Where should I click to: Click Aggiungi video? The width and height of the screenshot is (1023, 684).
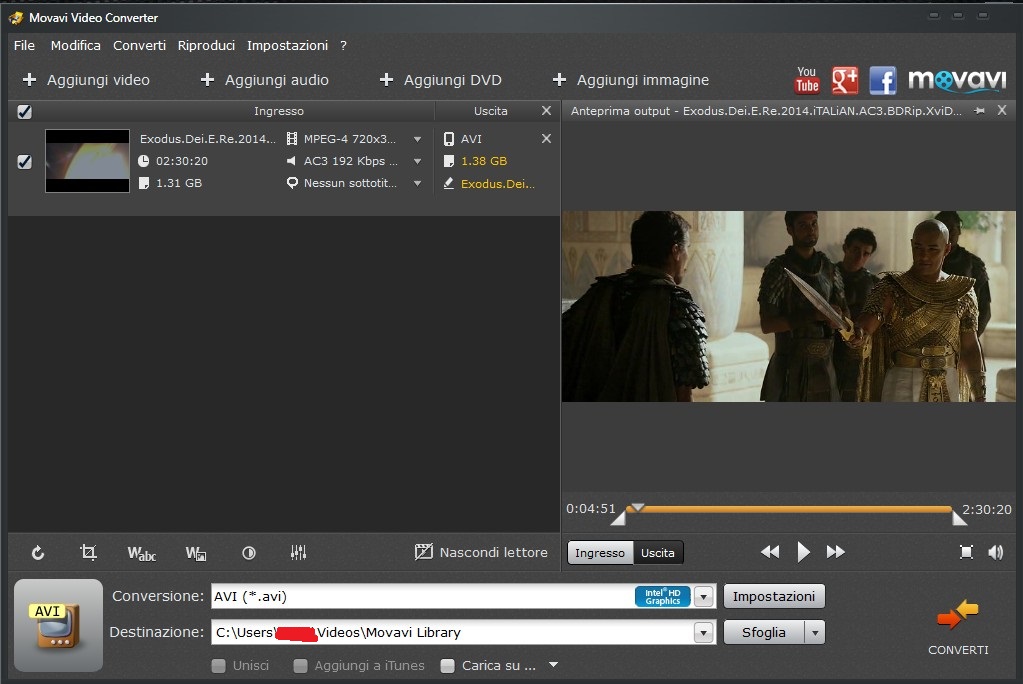pyautogui.click(x=86, y=80)
